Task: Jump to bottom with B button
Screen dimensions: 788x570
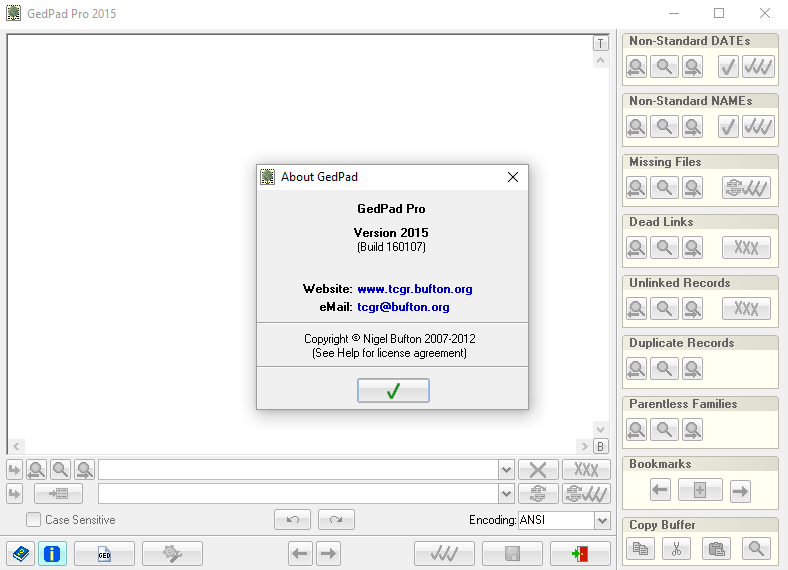Action: pyautogui.click(x=601, y=446)
